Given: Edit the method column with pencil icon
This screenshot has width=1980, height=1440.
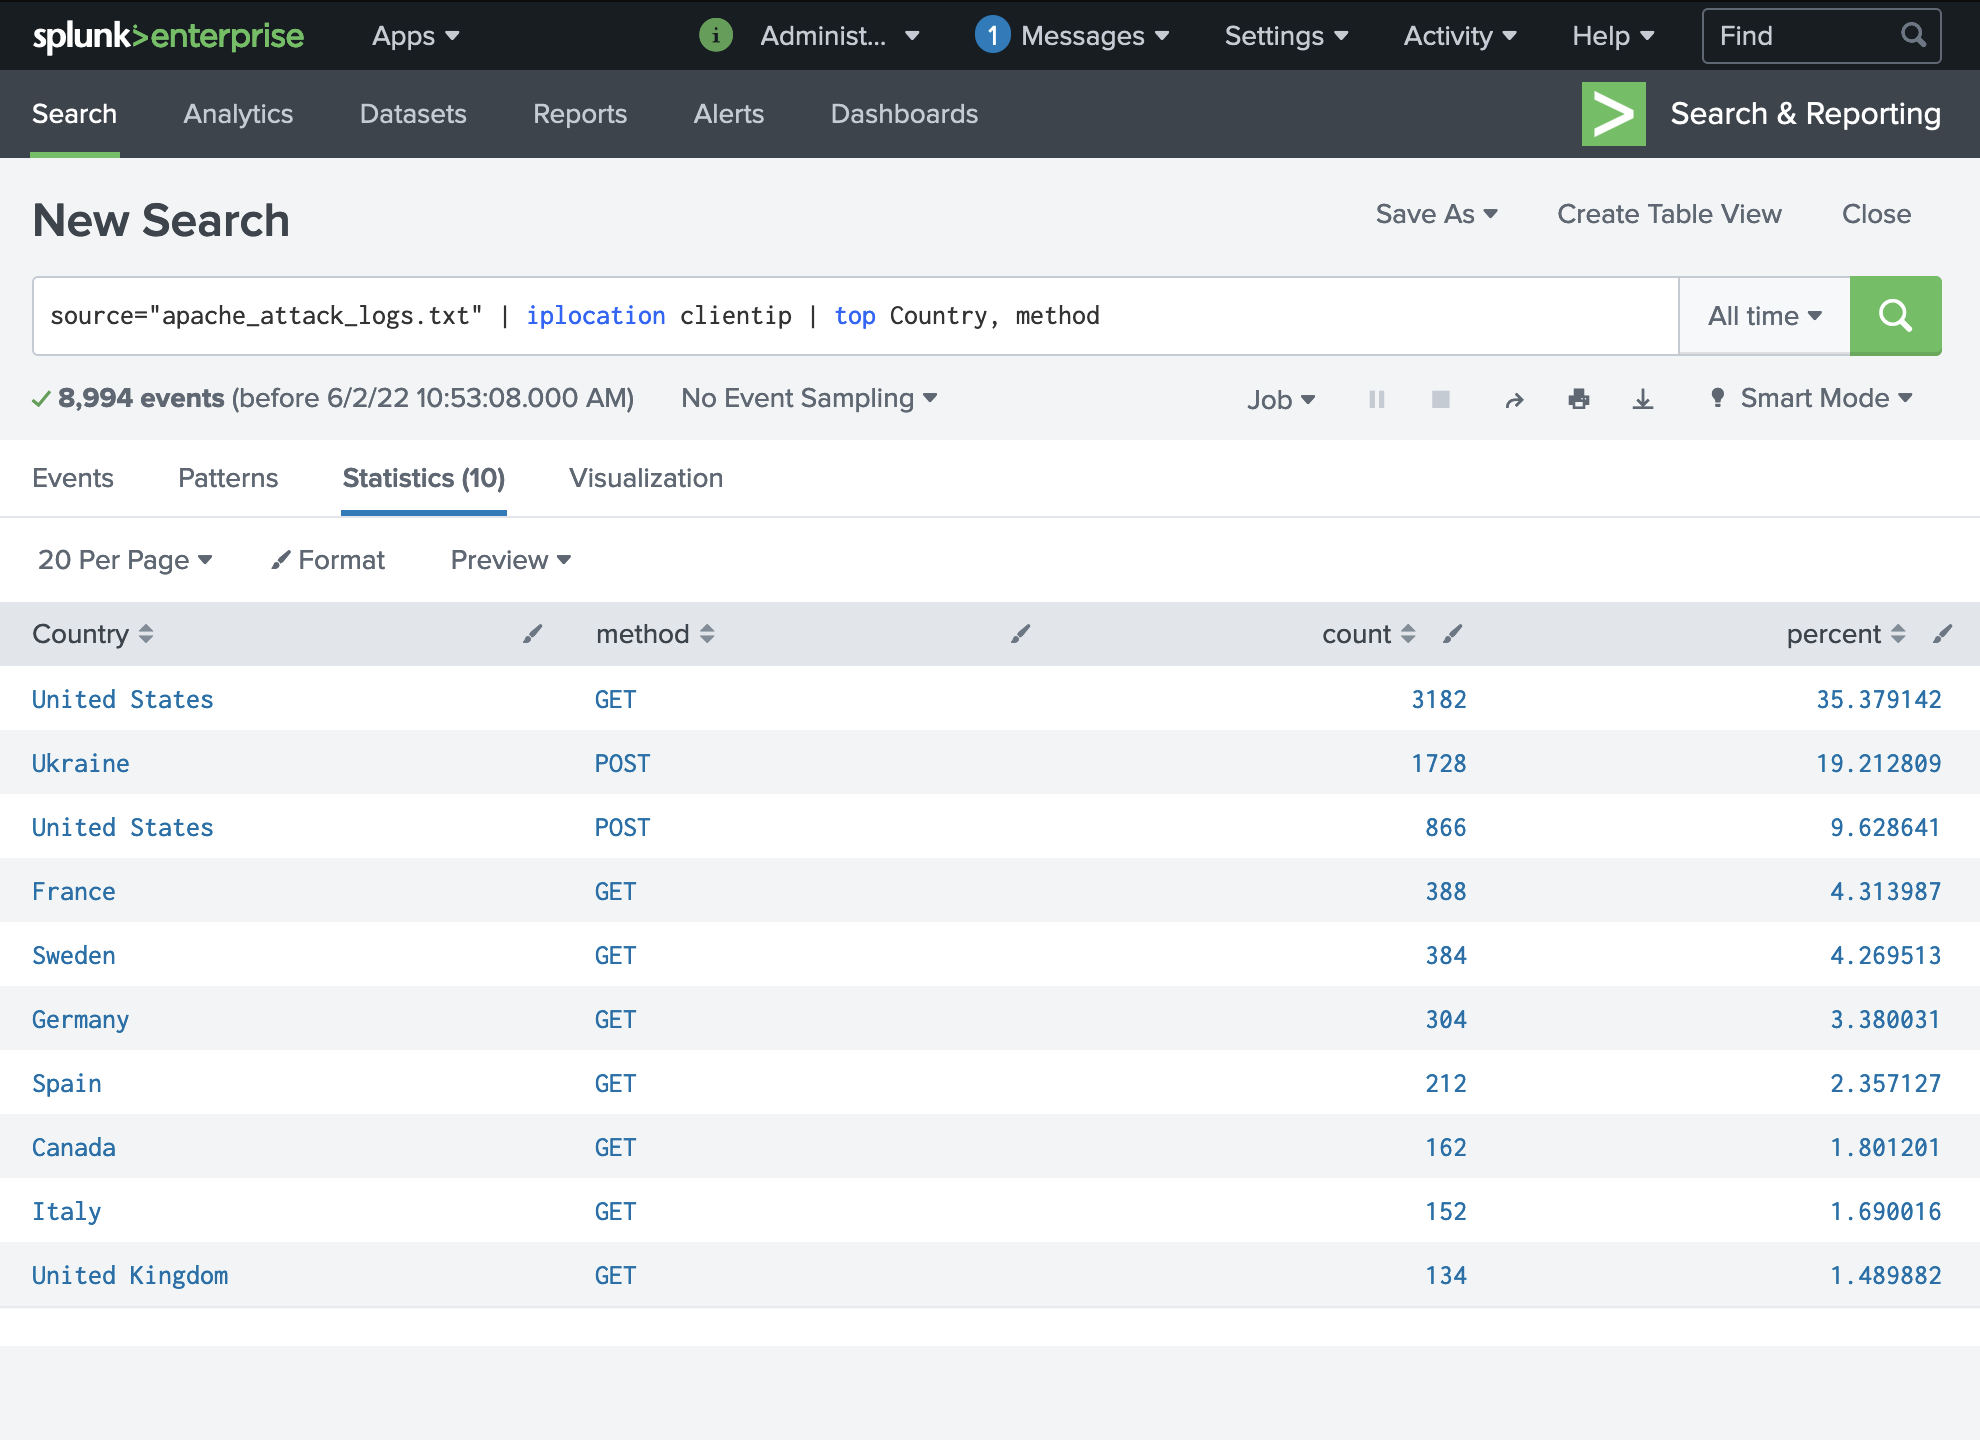Looking at the screenshot, I should click(x=1020, y=634).
